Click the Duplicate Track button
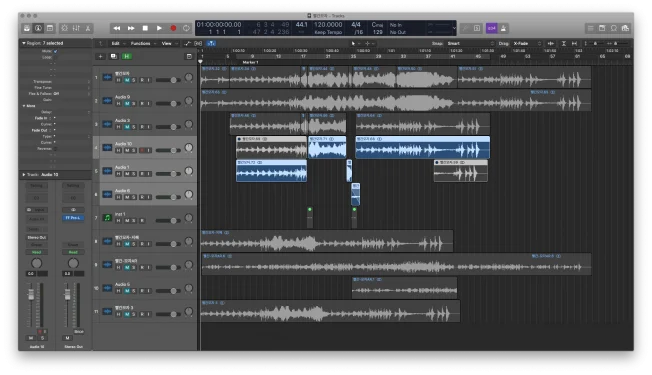Screen dimensions: 652x375 (114, 57)
